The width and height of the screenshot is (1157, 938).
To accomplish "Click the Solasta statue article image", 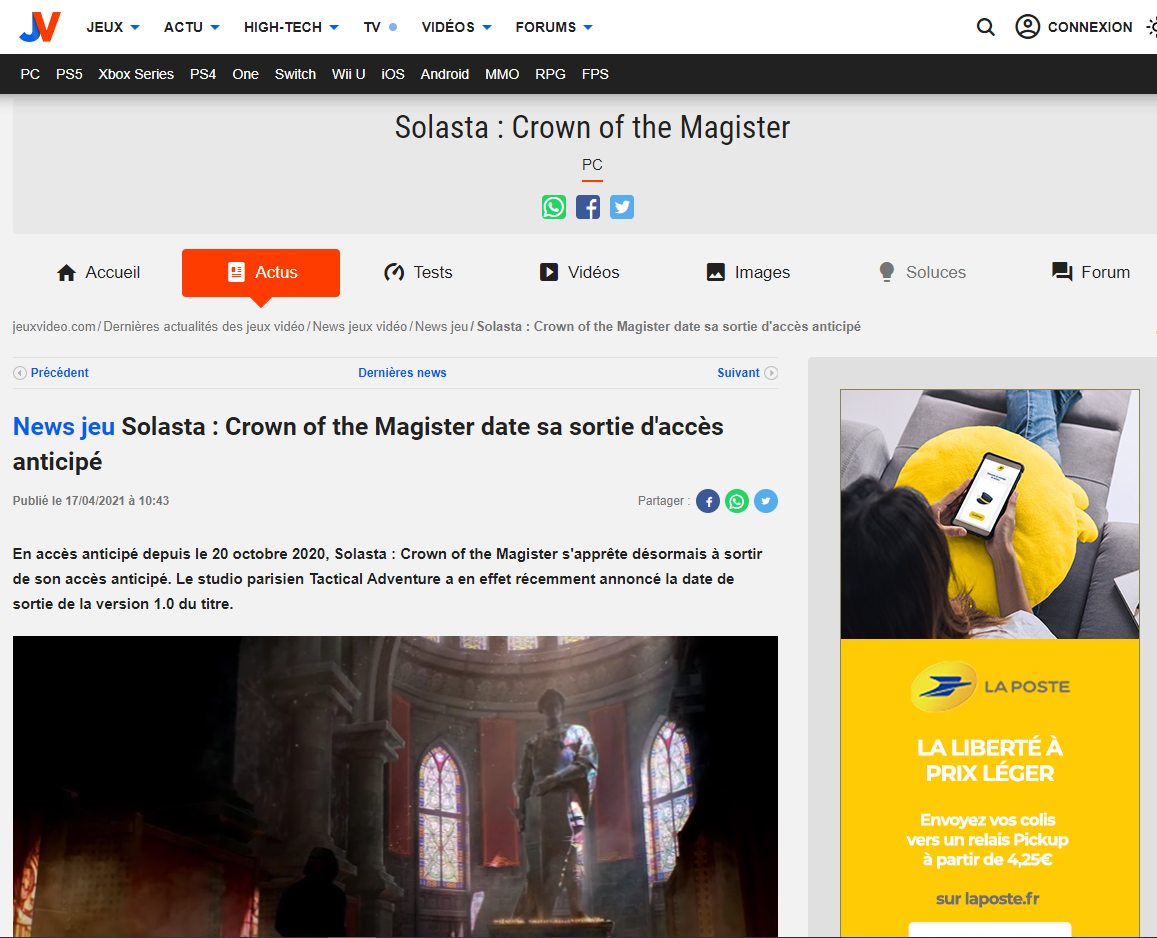I will (396, 786).
